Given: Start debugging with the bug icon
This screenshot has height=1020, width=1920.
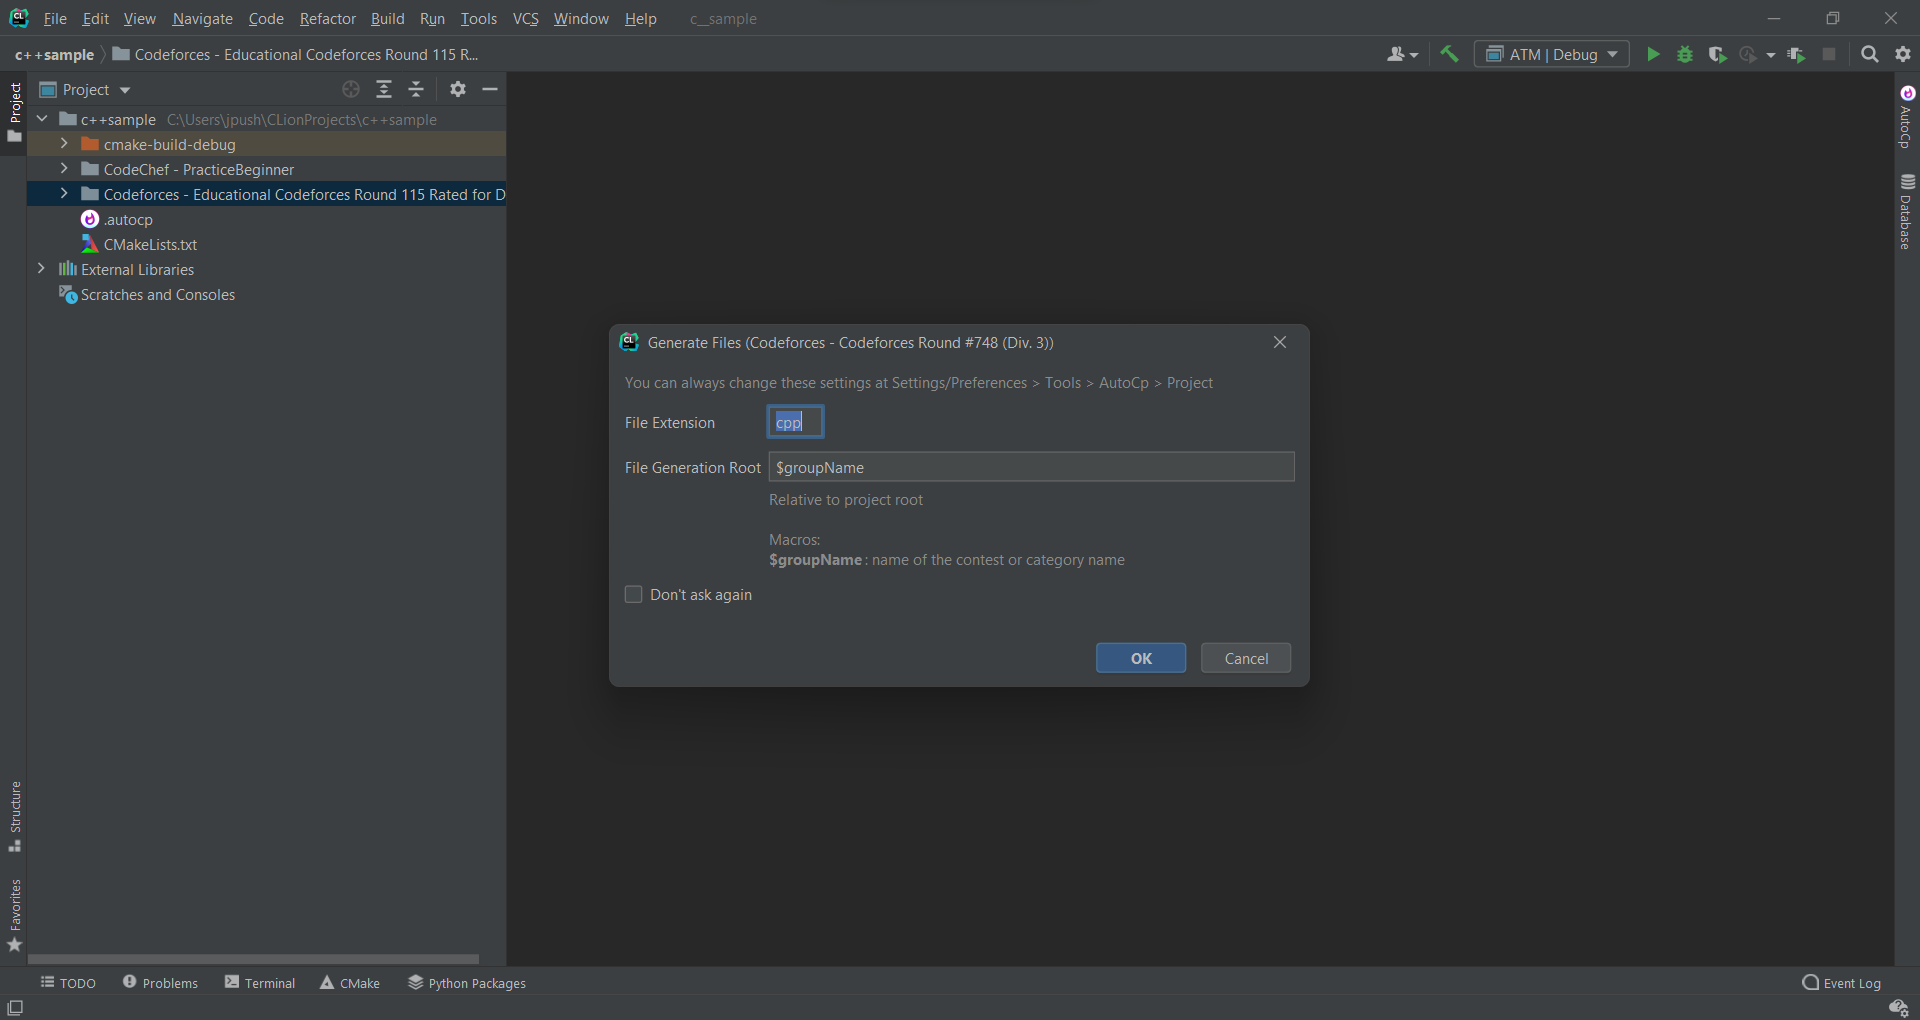Looking at the screenshot, I should [1685, 54].
